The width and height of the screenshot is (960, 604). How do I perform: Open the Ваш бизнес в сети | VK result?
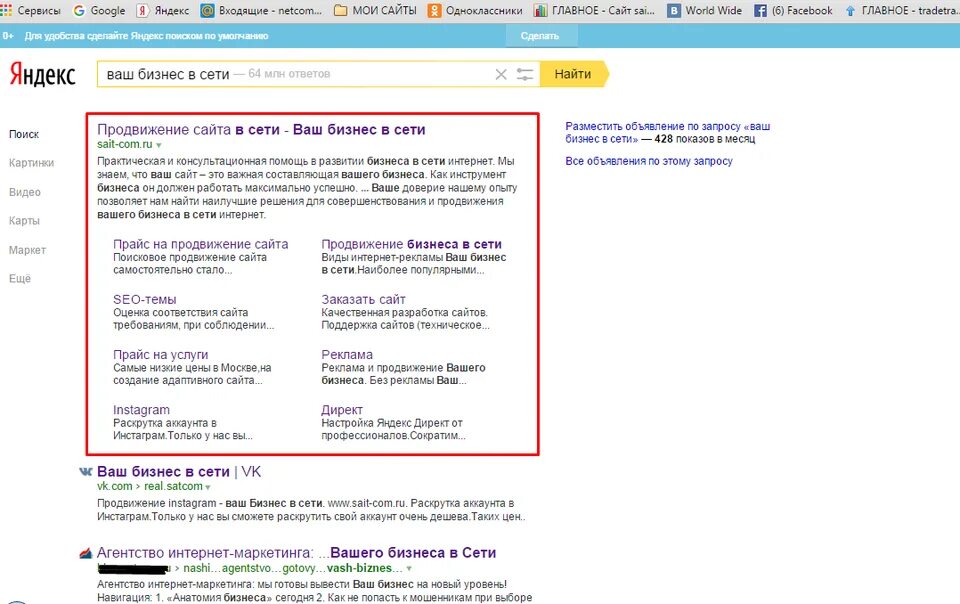coord(179,472)
